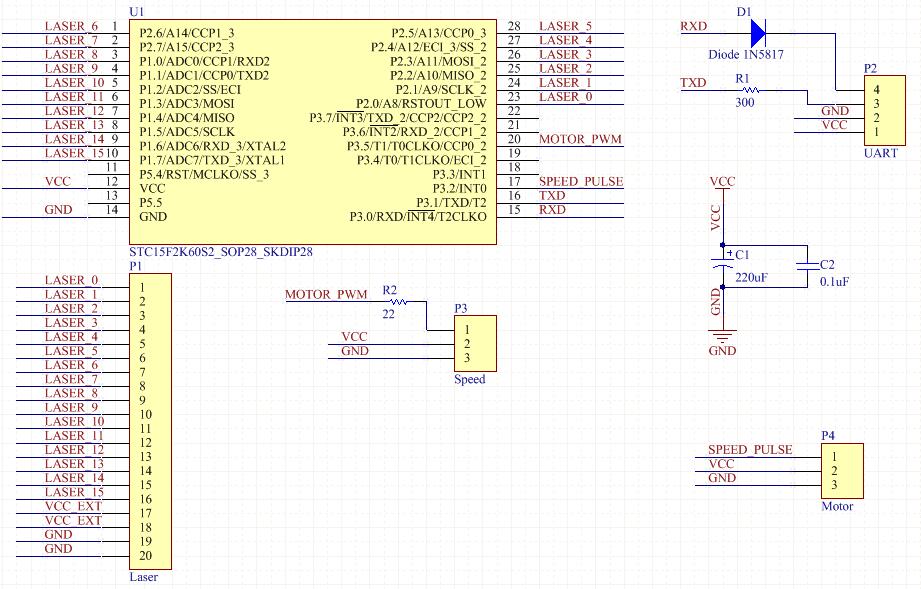Click the SPEED_PULSE net label at connector P4

[x=749, y=450]
